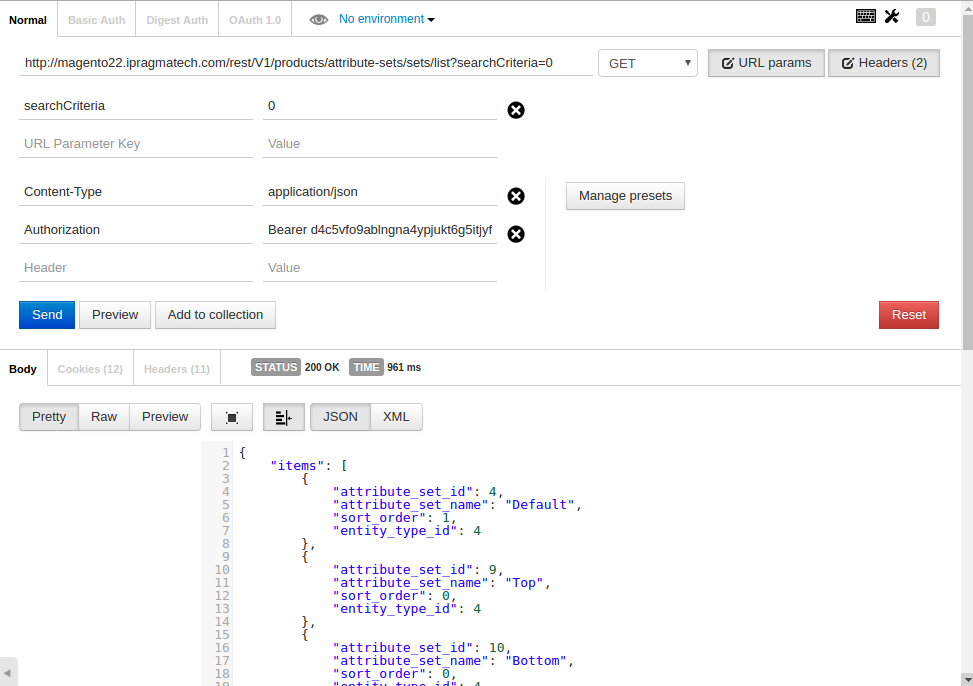
Task: Open the response Headers (11) tab
Action: (176, 369)
